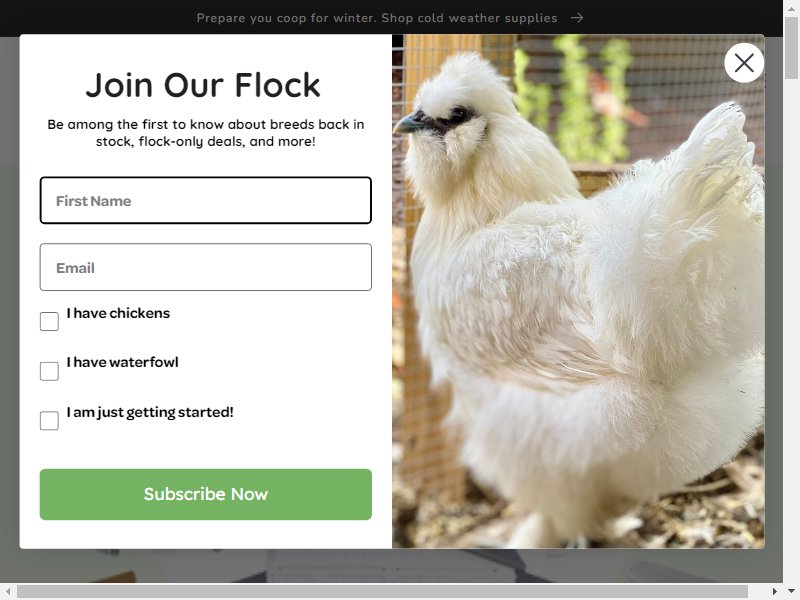Close the Join Our Flock popup
Viewport: 800px width, 600px height.
pos(744,63)
